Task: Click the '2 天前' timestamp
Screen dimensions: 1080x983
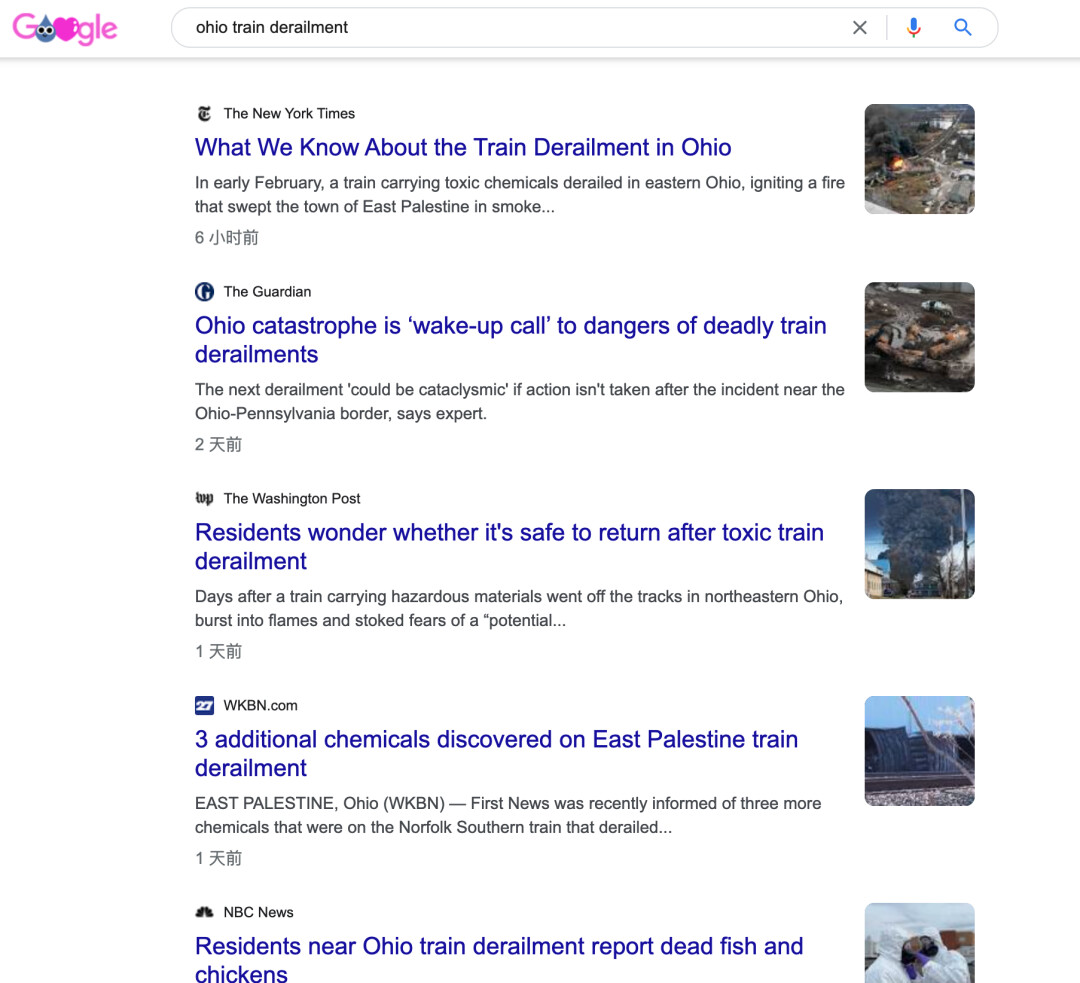Action: 218,444
